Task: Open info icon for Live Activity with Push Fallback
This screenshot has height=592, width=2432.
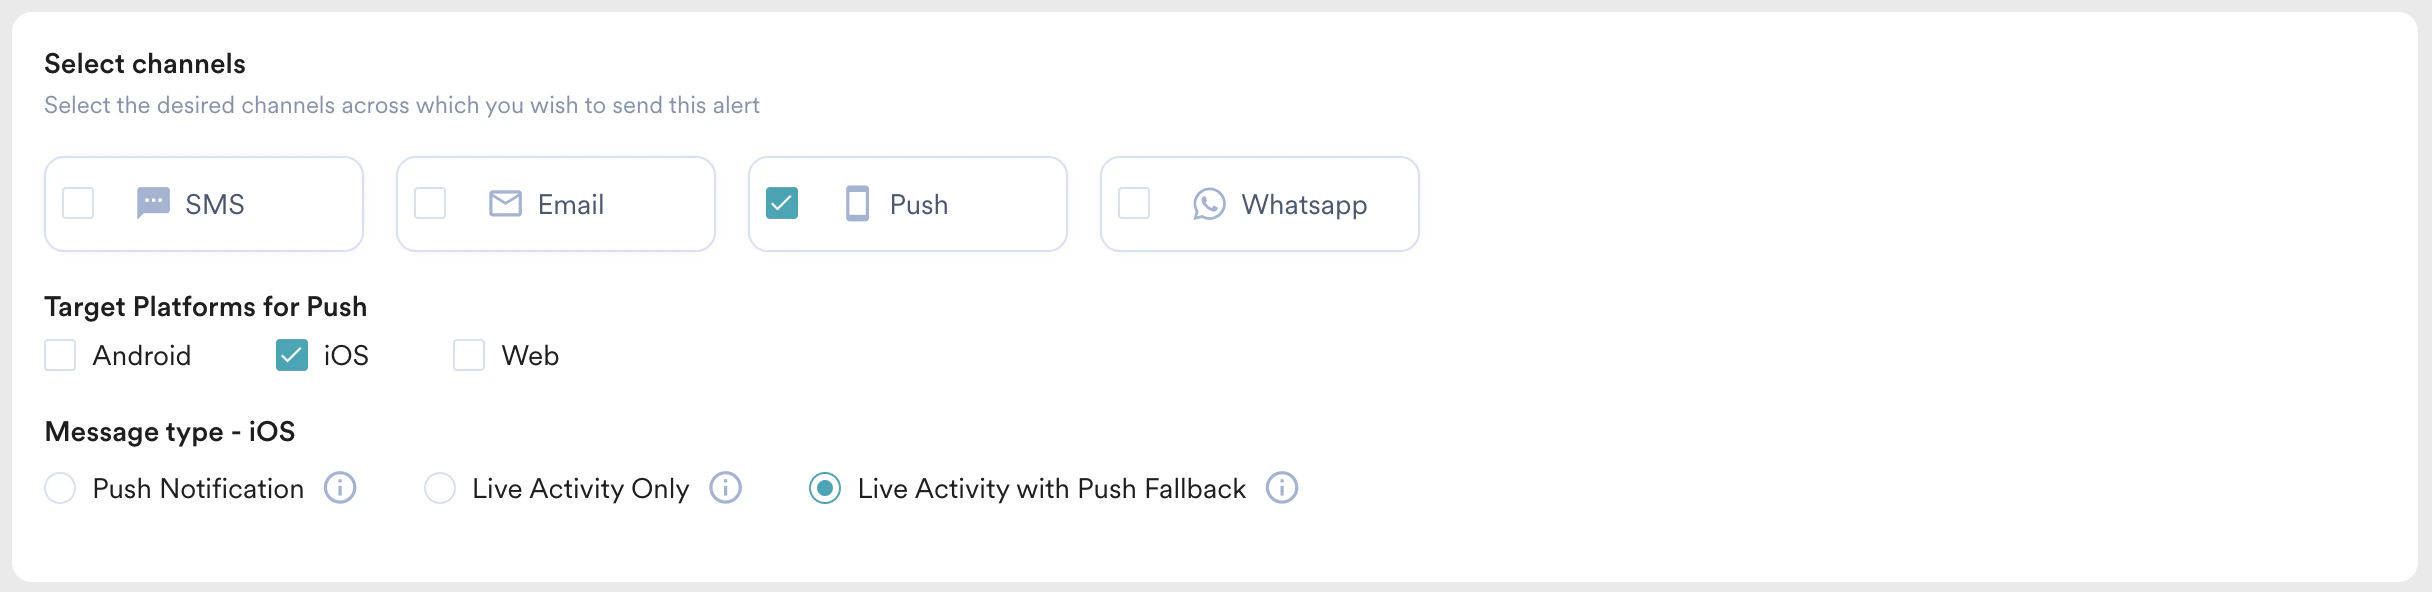Action: pyautogui.click(x=1282, y=488)
